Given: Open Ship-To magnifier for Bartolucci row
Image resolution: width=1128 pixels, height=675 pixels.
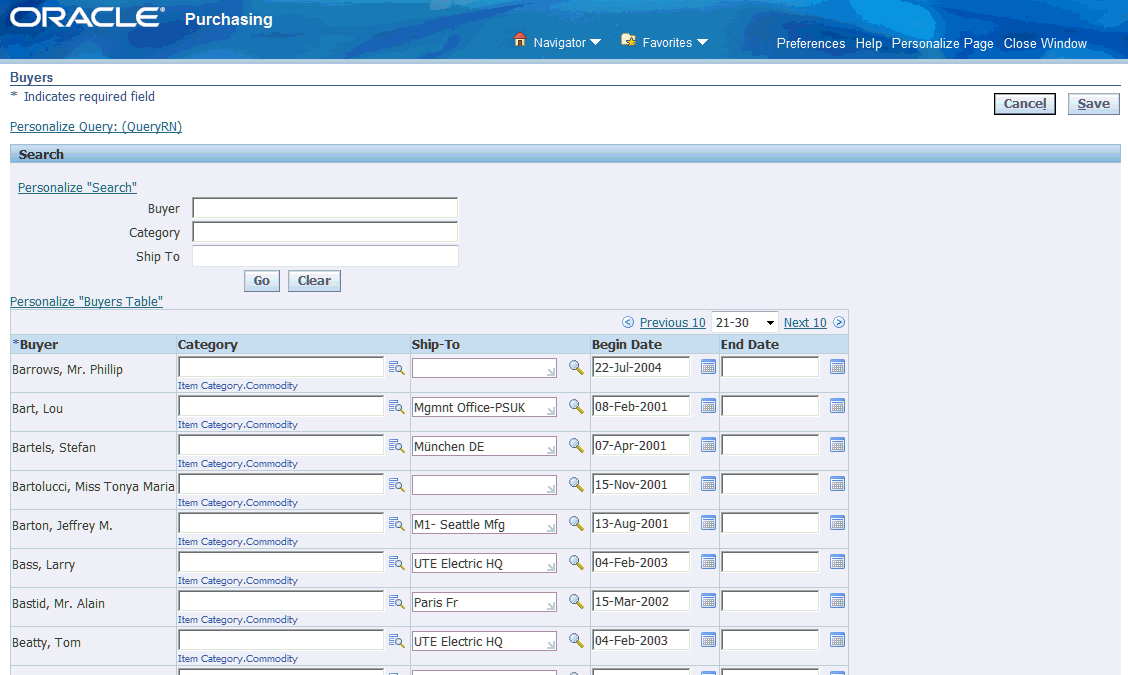Looking at the screenshot, I should pyautogui.click(x=576, y=484).
